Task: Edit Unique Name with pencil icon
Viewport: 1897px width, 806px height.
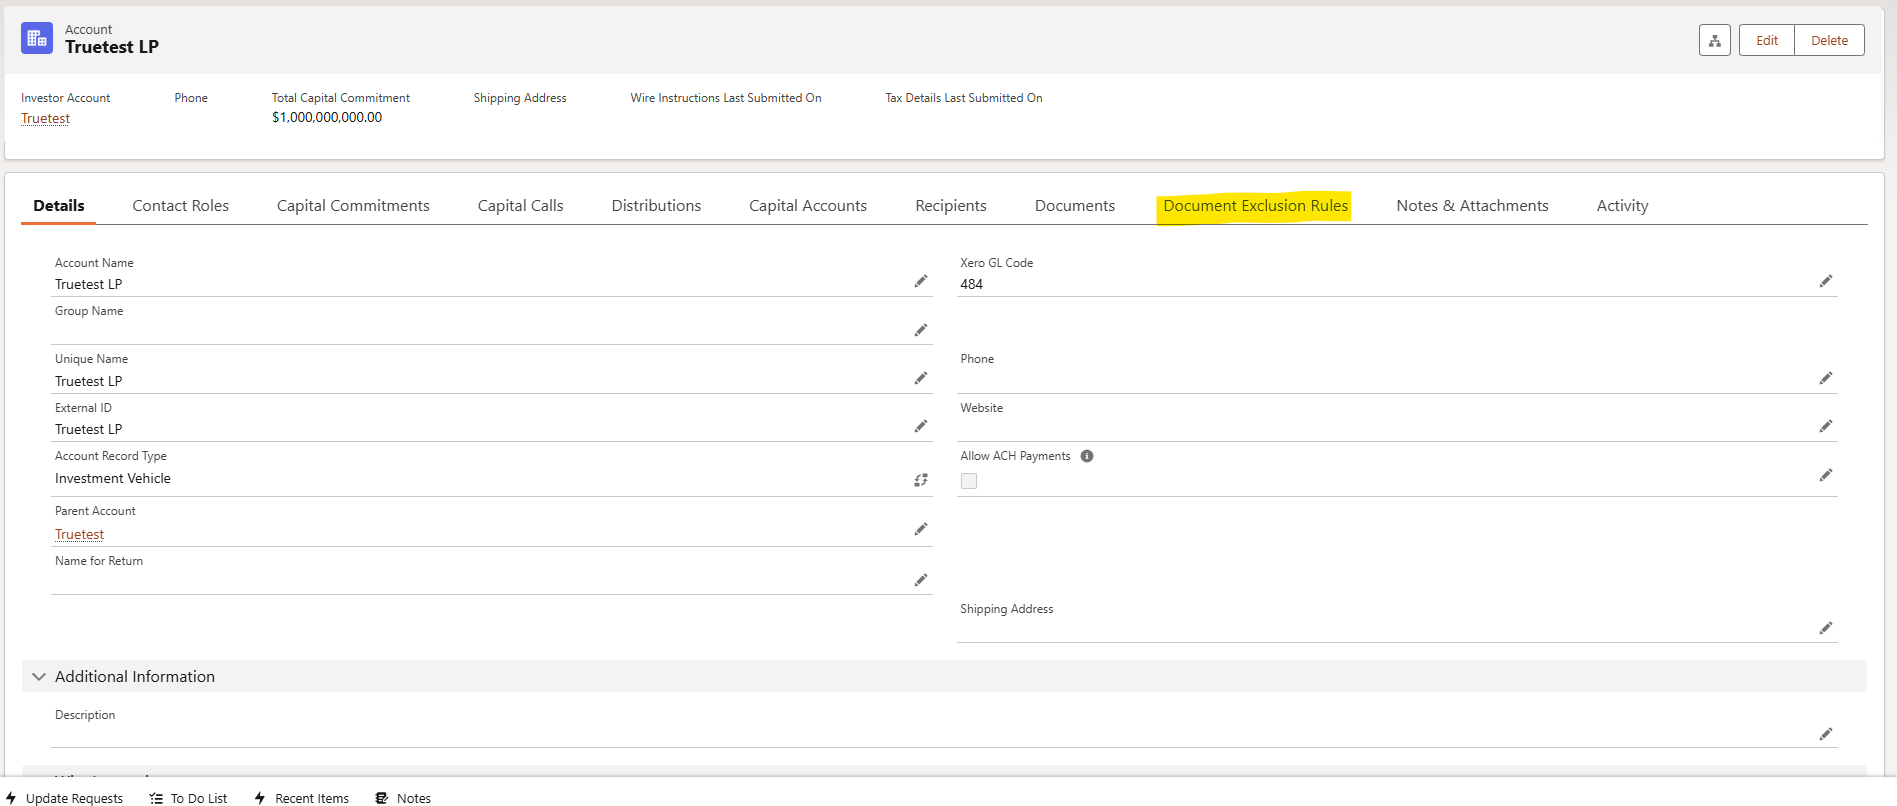Action: (921, 378)
